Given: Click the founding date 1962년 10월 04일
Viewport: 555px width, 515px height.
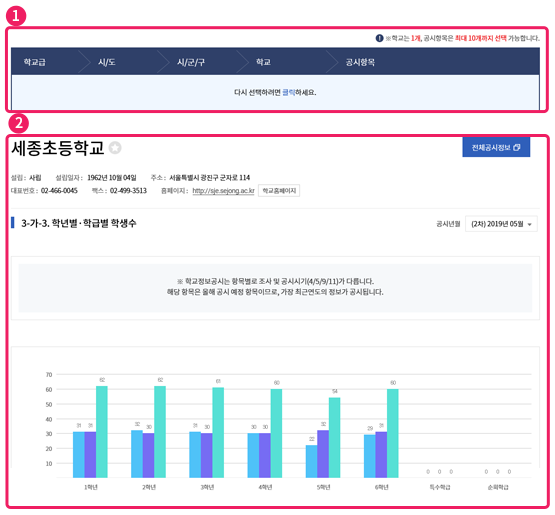Looking at the screenshot, I should click(111, 177).
